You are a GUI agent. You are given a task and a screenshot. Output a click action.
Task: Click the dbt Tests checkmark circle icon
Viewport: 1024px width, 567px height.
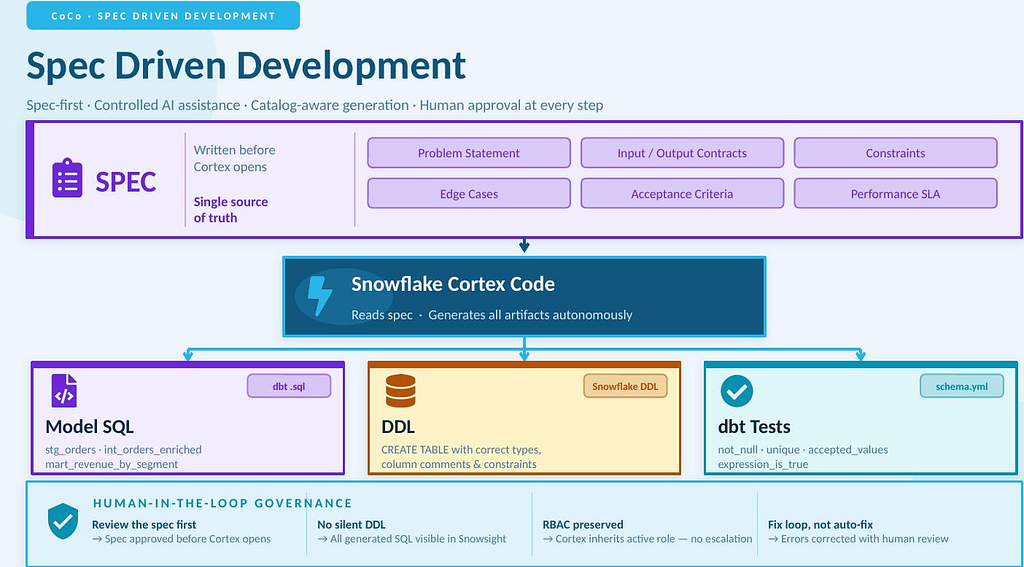click(x=737, y=391)
